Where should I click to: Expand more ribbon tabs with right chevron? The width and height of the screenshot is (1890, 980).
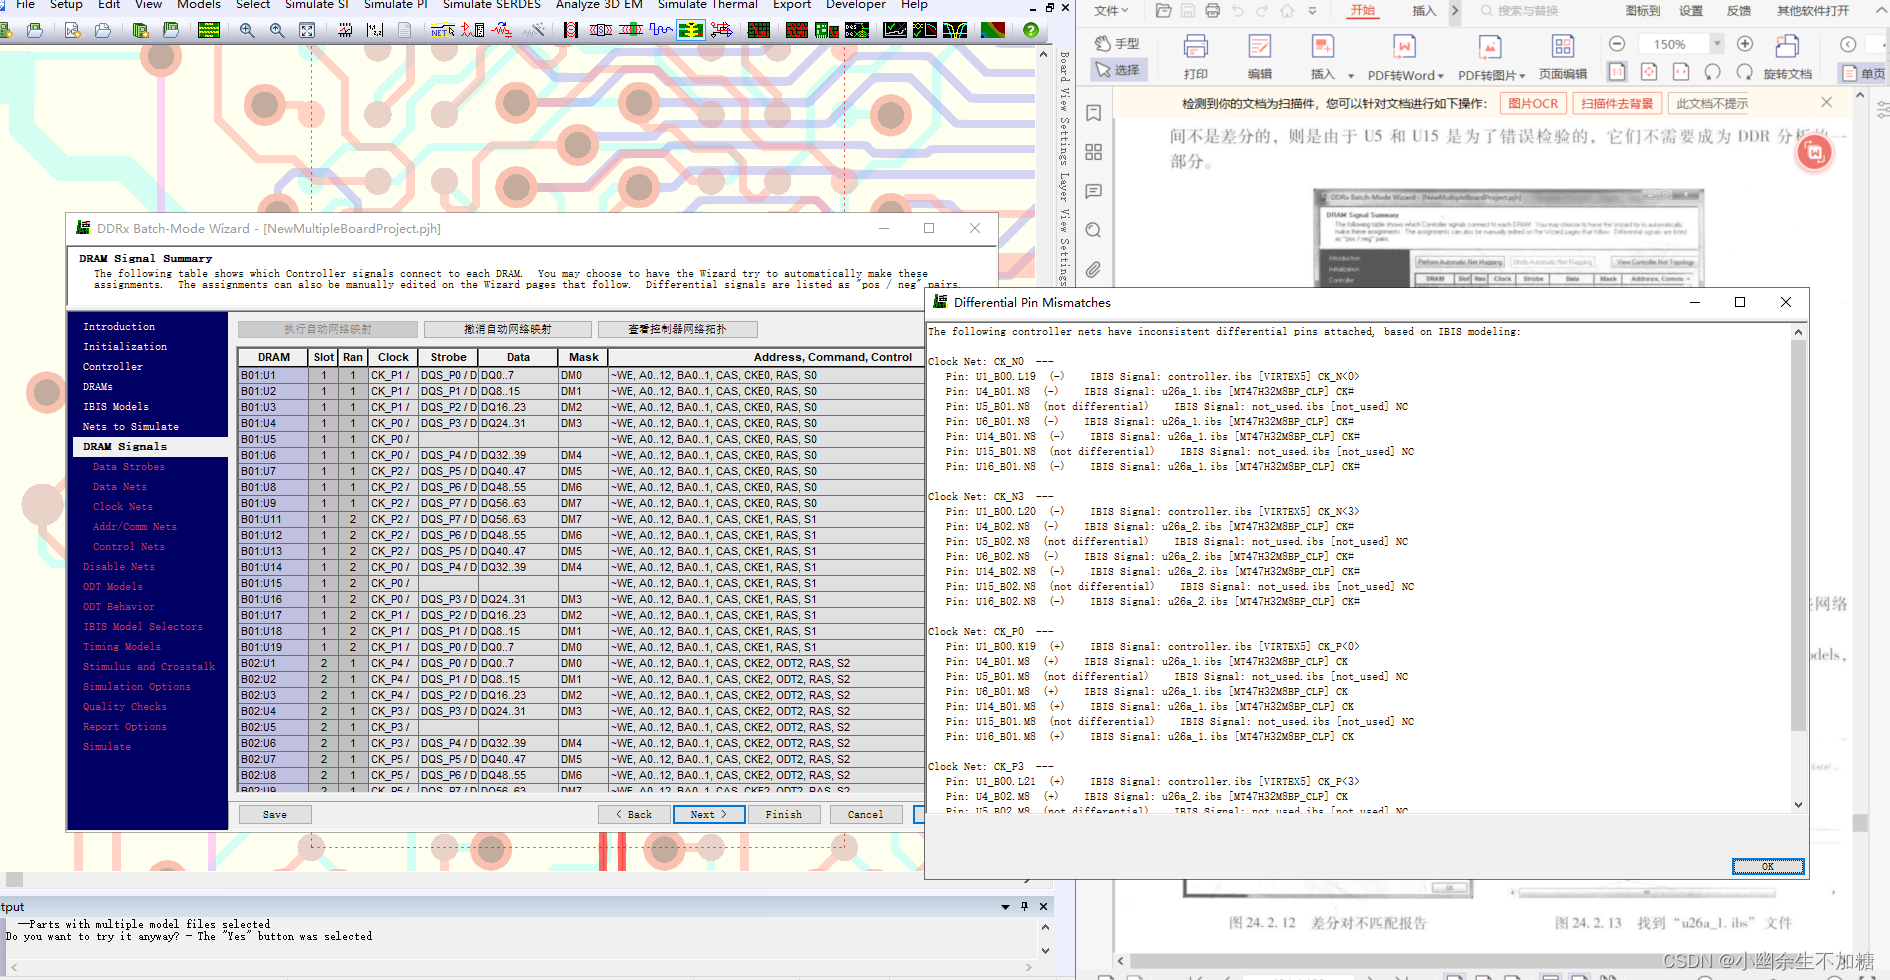(x=1455, y=11)
